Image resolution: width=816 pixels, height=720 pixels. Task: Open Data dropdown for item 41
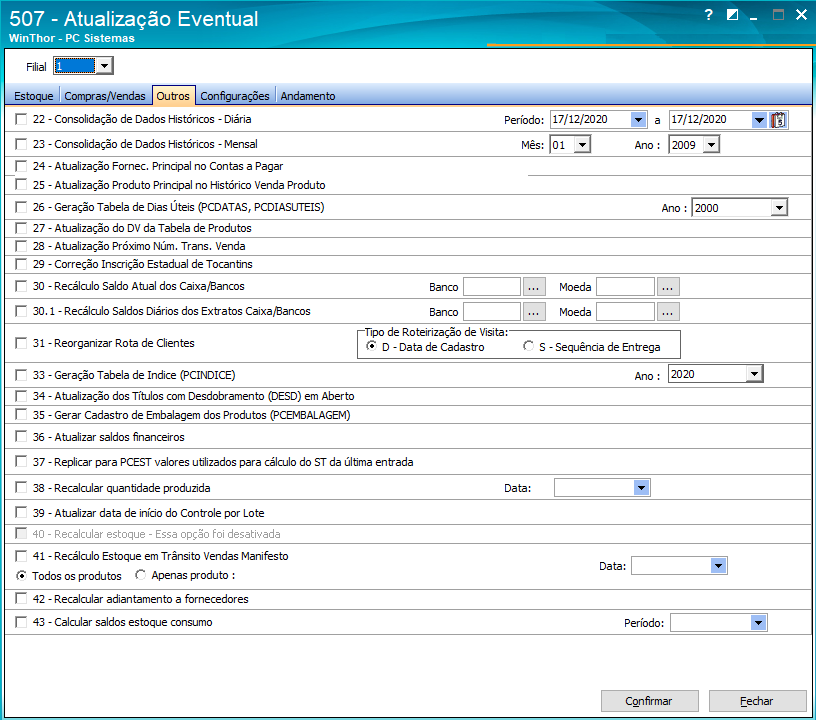click(x=719, y=566)
